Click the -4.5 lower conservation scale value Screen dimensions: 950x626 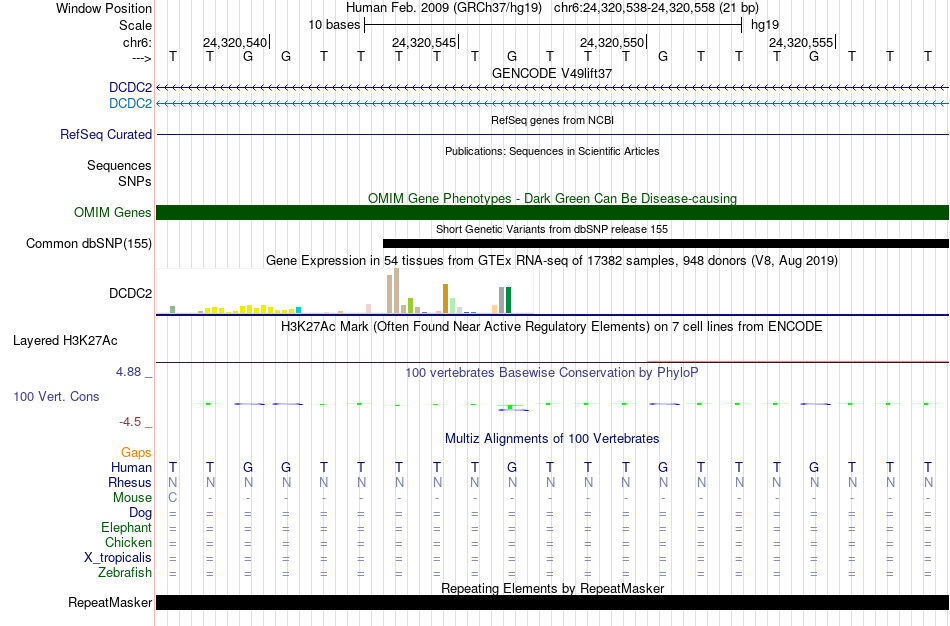[x=130, y=421]
